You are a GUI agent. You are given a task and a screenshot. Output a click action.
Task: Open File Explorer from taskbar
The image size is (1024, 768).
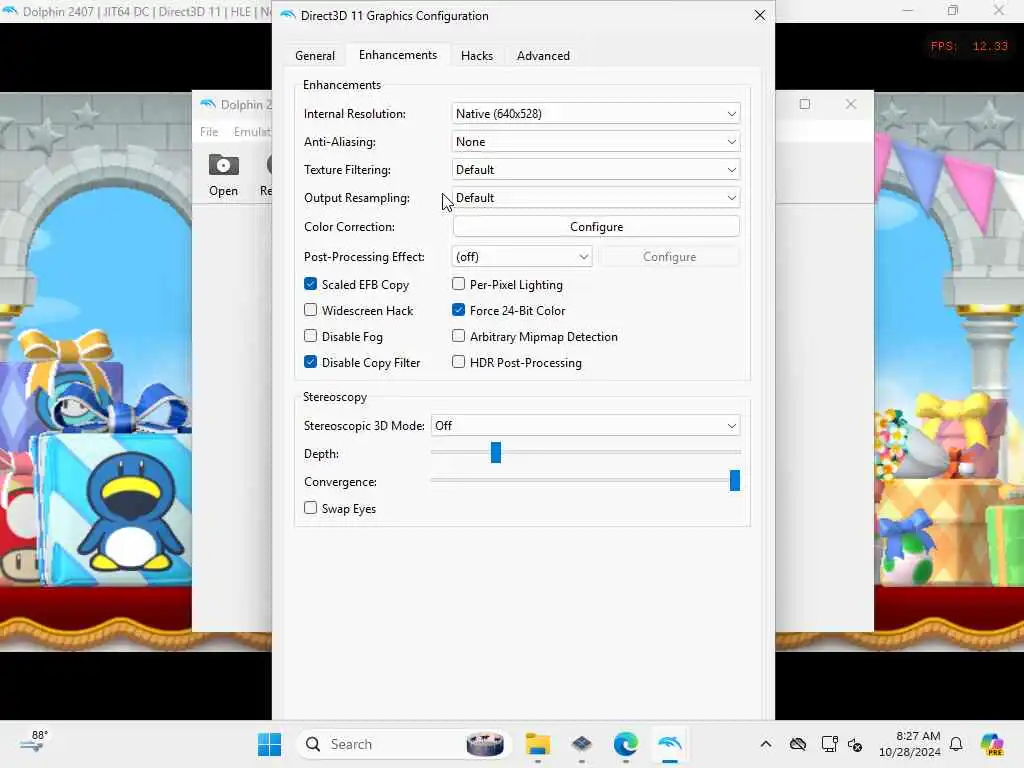click(537, 744)
